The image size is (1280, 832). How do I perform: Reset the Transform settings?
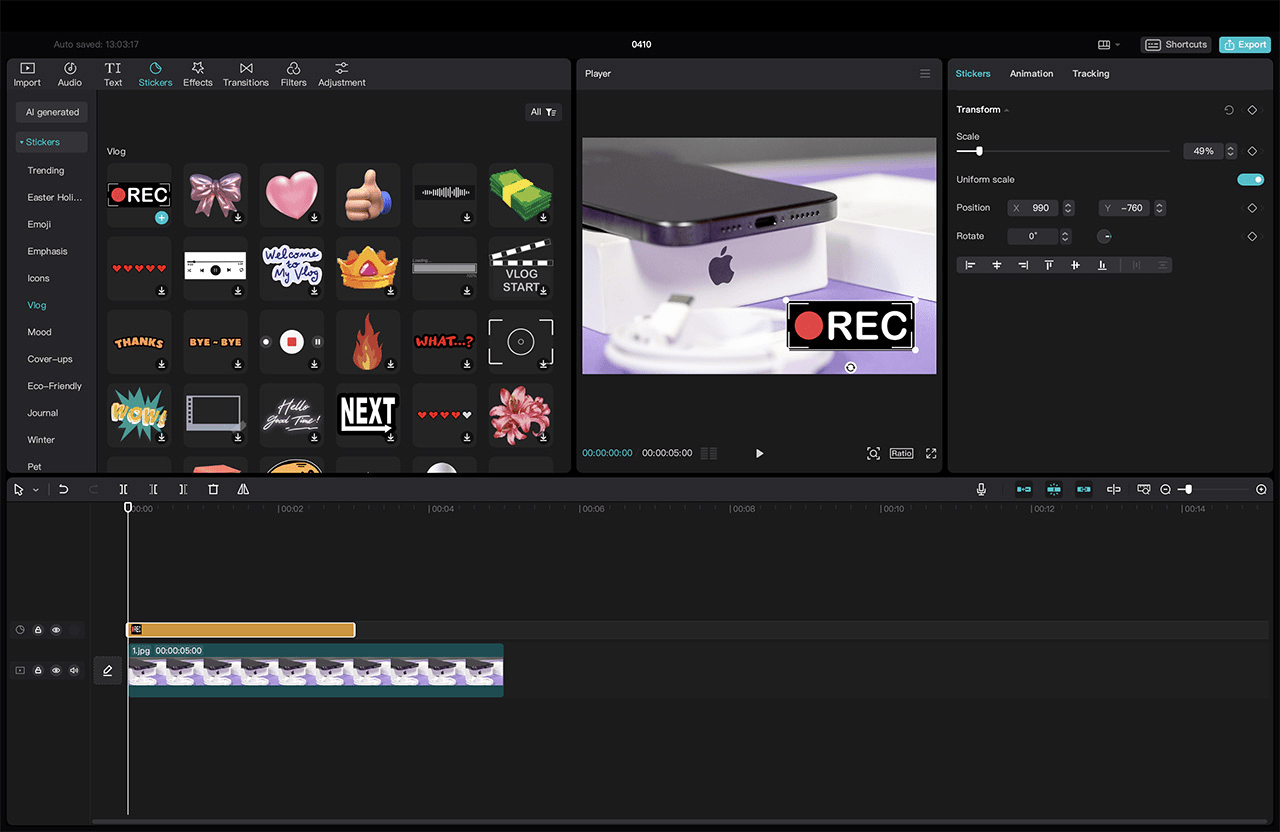[x=1229, y=110]
